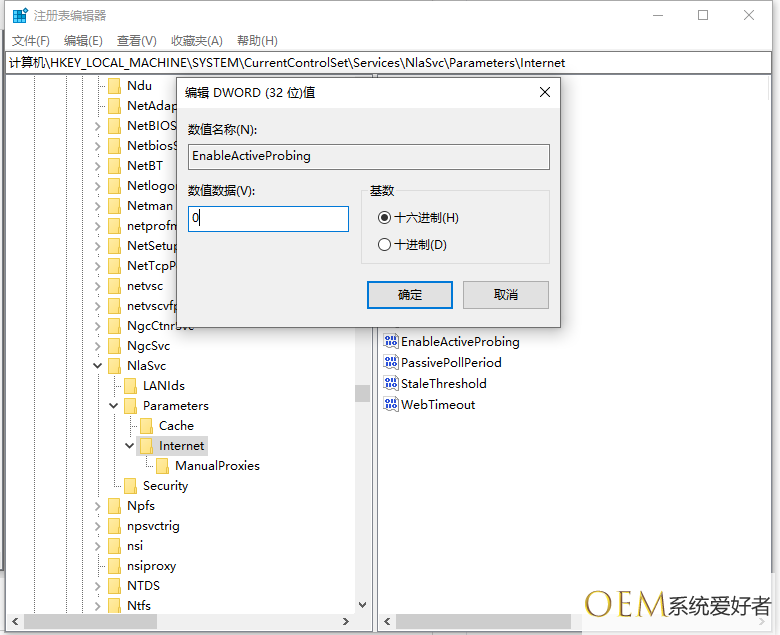Screen dimensions: 780x635
Task: Click the Security folder icon
Action: click(x=130, y=486)
